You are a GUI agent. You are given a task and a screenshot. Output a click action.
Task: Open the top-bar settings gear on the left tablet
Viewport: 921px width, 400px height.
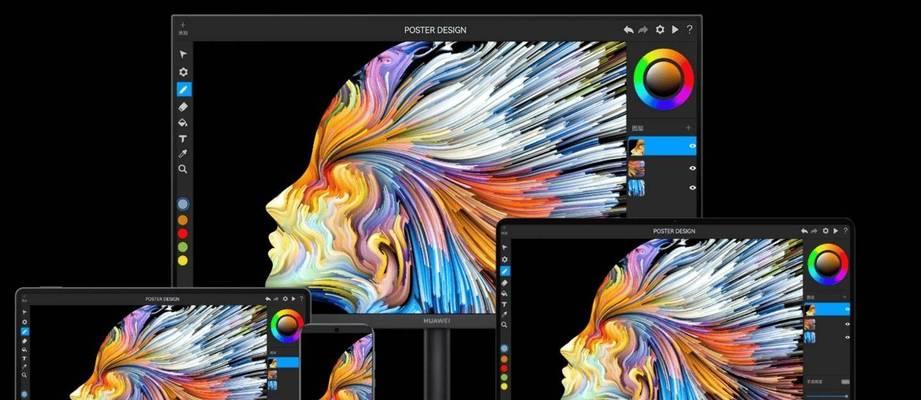click(x=285, y=299)
